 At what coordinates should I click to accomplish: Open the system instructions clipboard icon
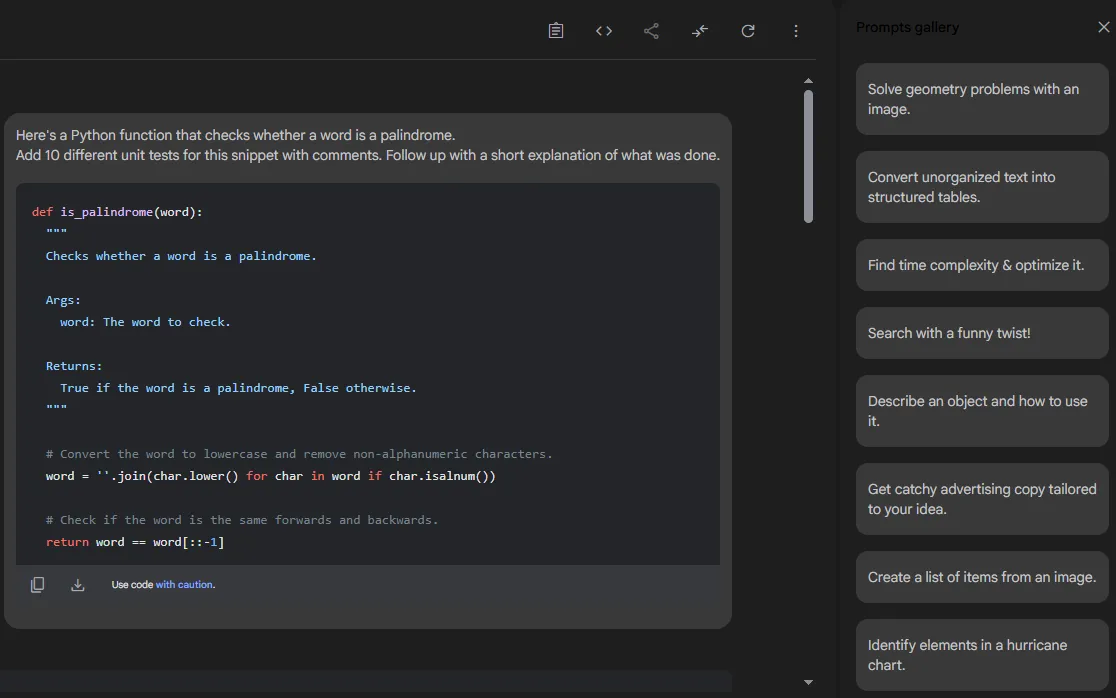click(x=556, y=31)
